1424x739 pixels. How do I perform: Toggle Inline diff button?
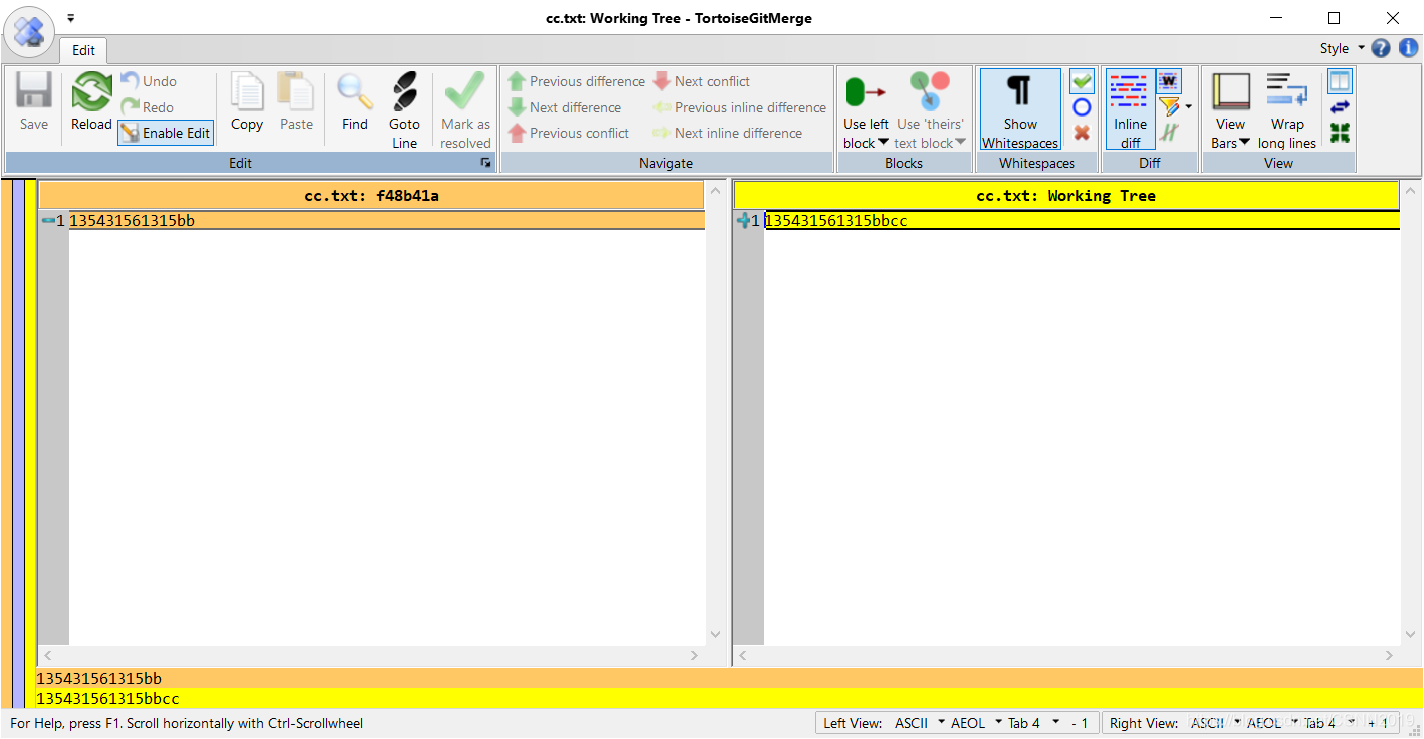tap(1130, 109)
